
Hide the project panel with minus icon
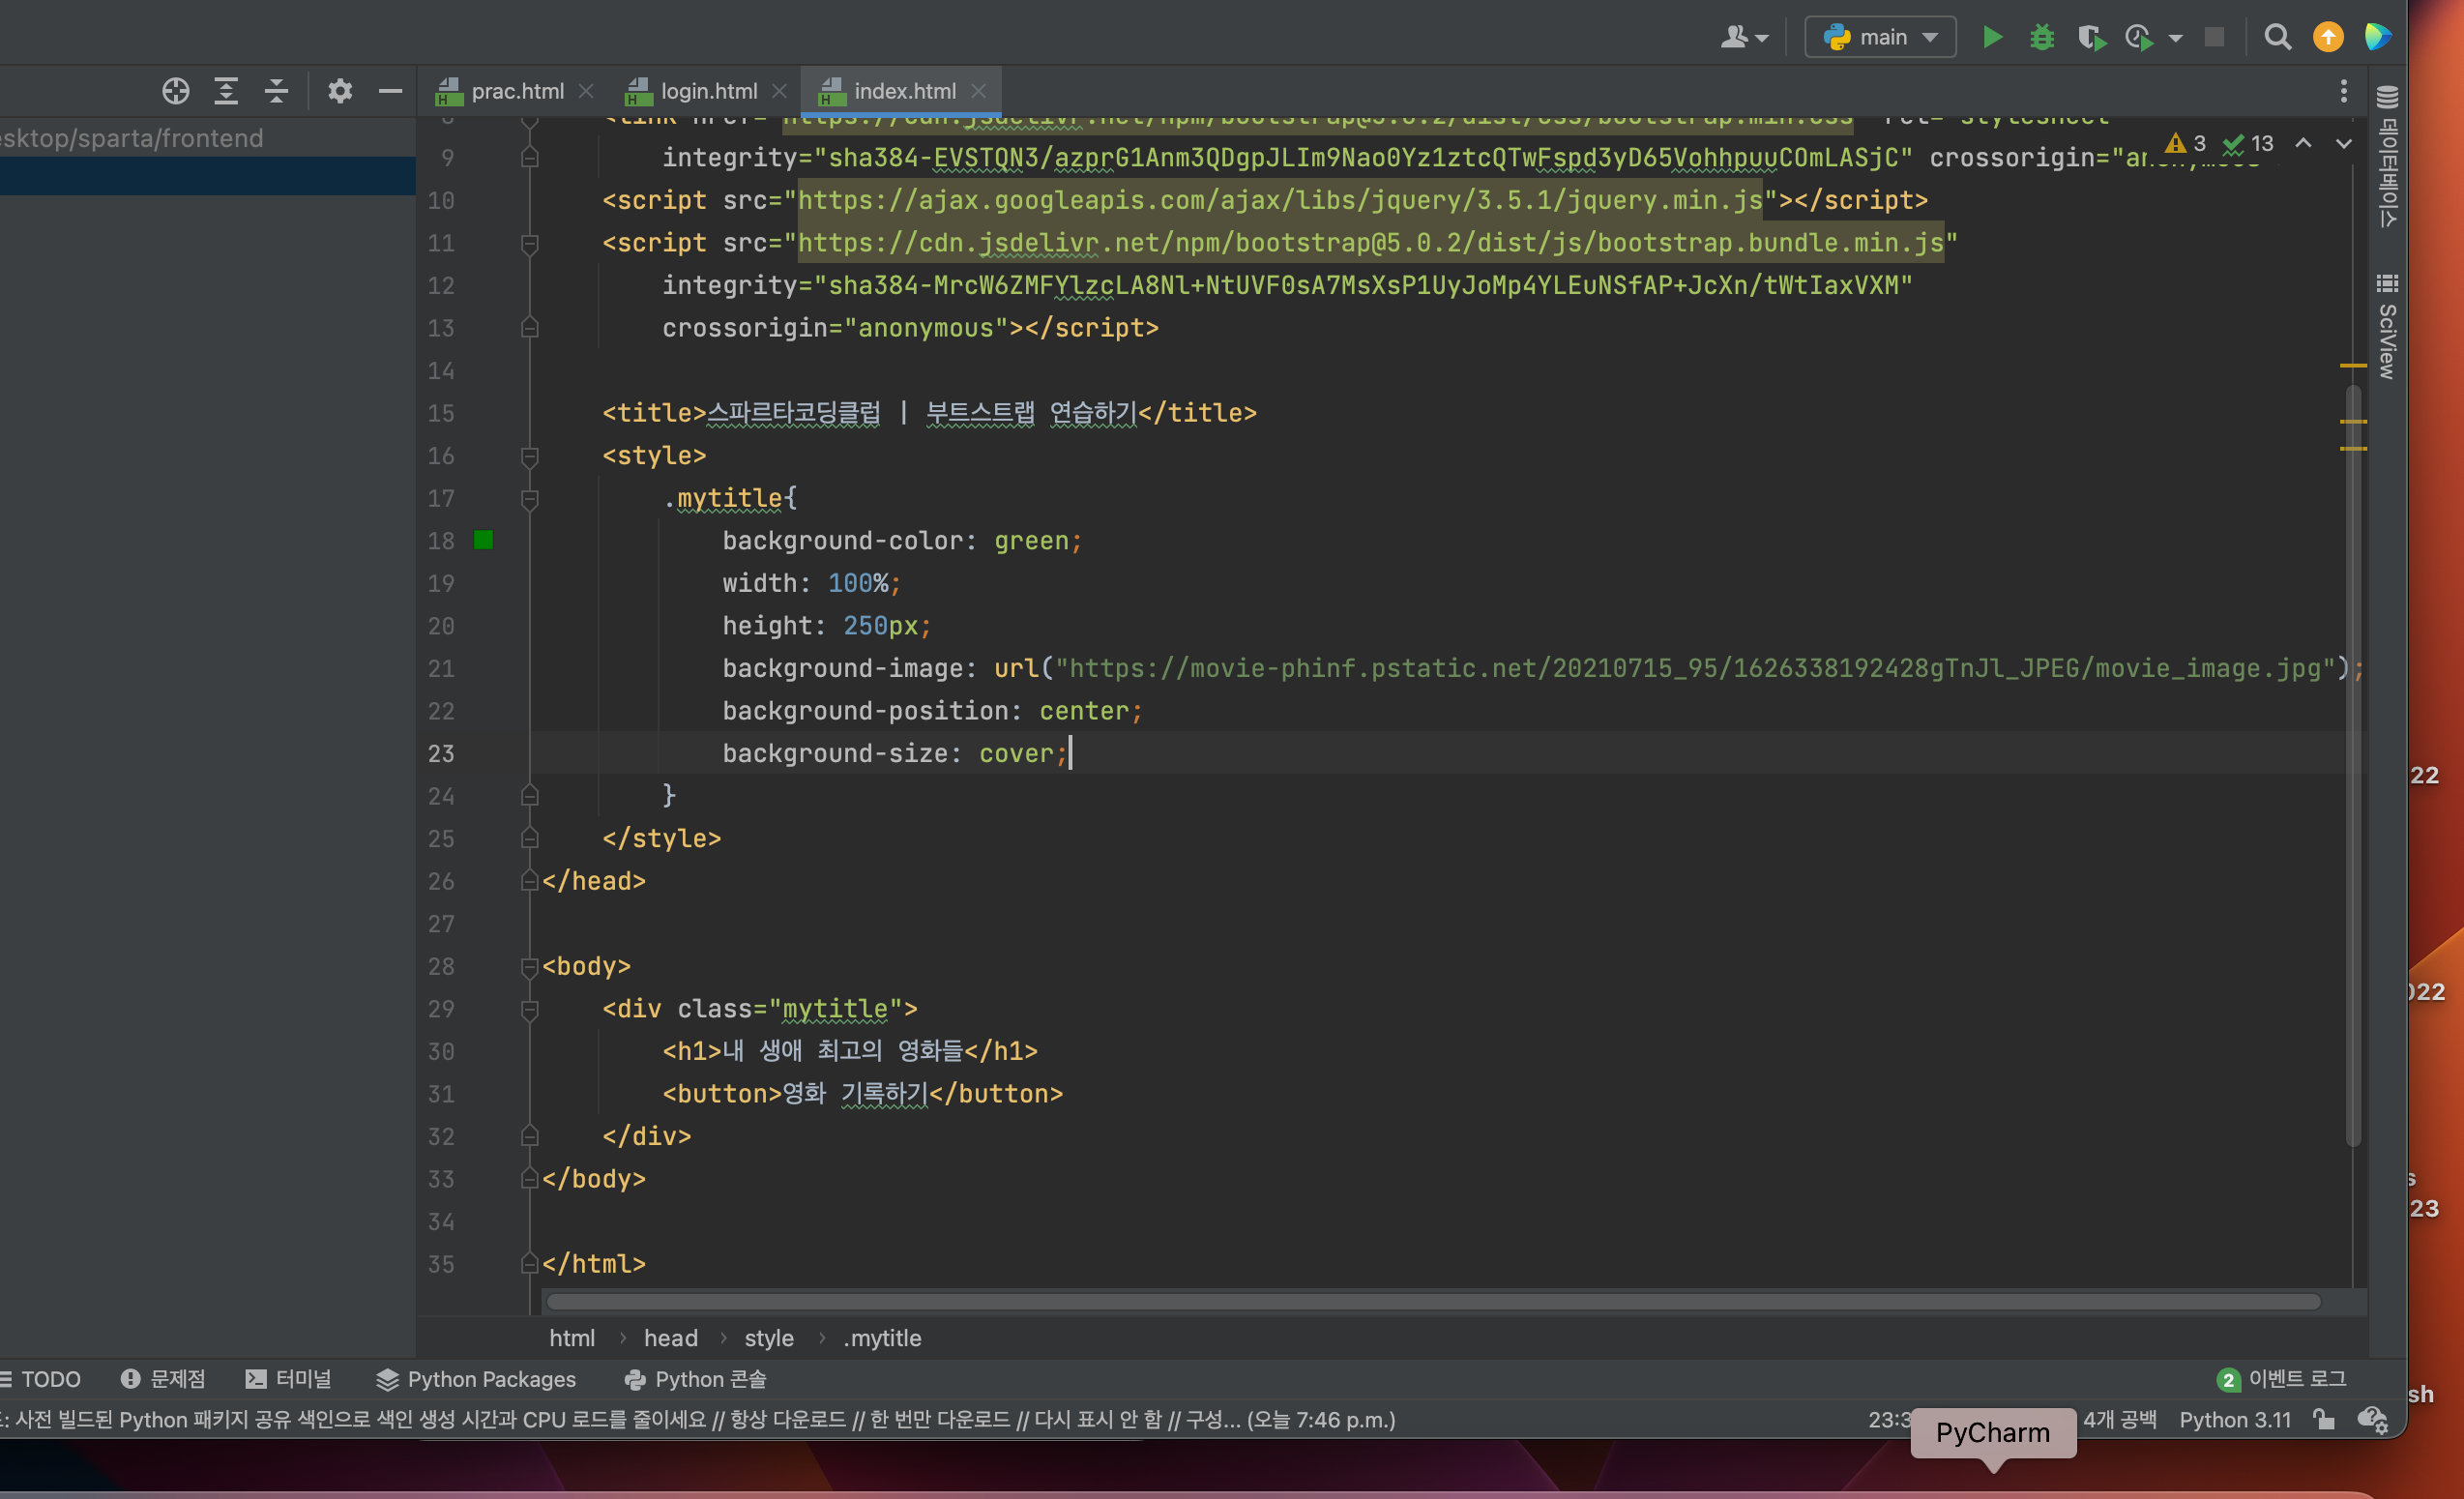click(x=390, y=91)
